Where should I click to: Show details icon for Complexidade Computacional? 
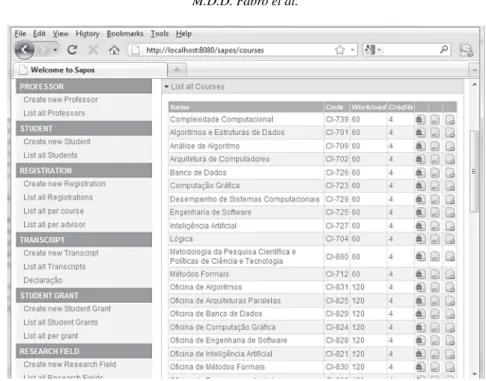(421, 119)
